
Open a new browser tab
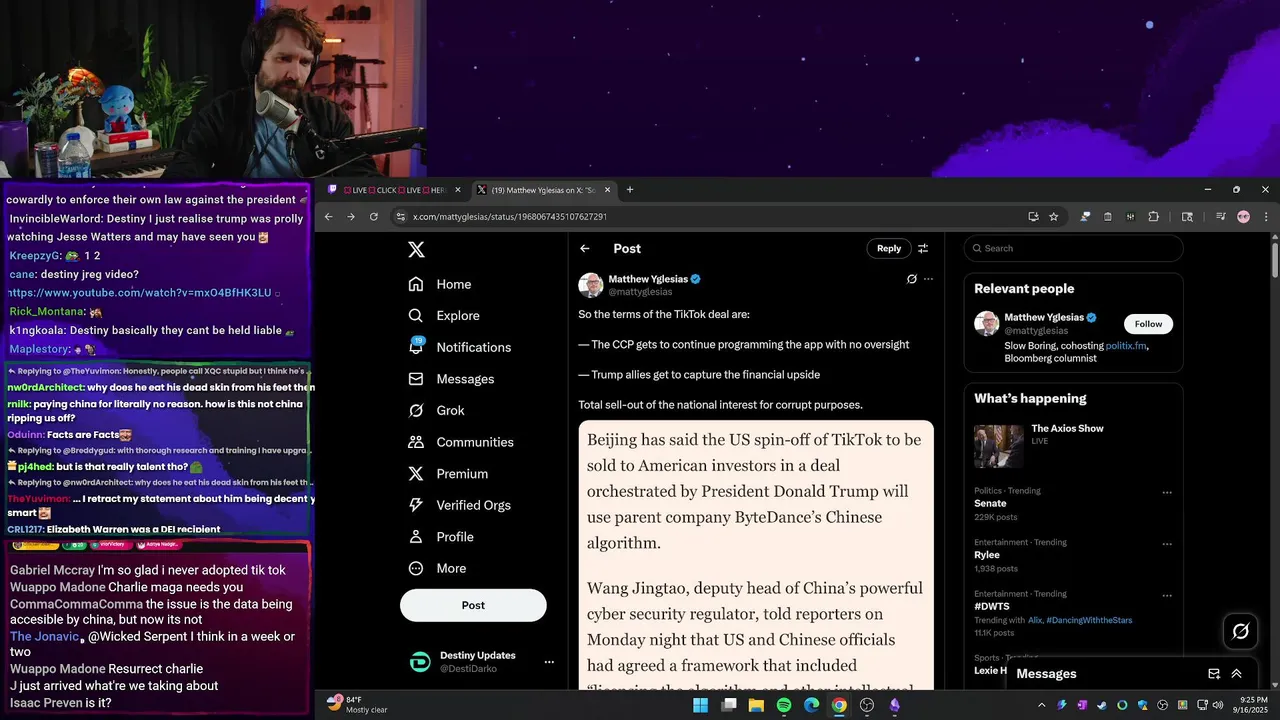coord(630,190)
